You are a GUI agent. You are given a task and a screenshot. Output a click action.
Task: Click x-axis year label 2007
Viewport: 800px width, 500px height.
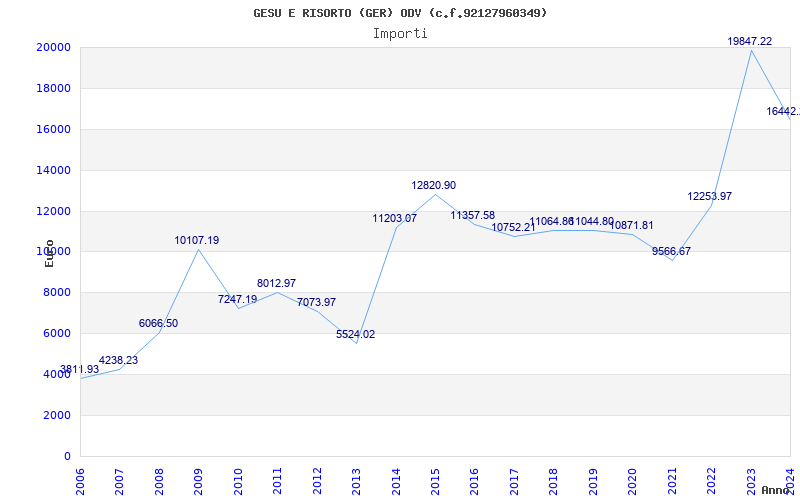[120, 481]
